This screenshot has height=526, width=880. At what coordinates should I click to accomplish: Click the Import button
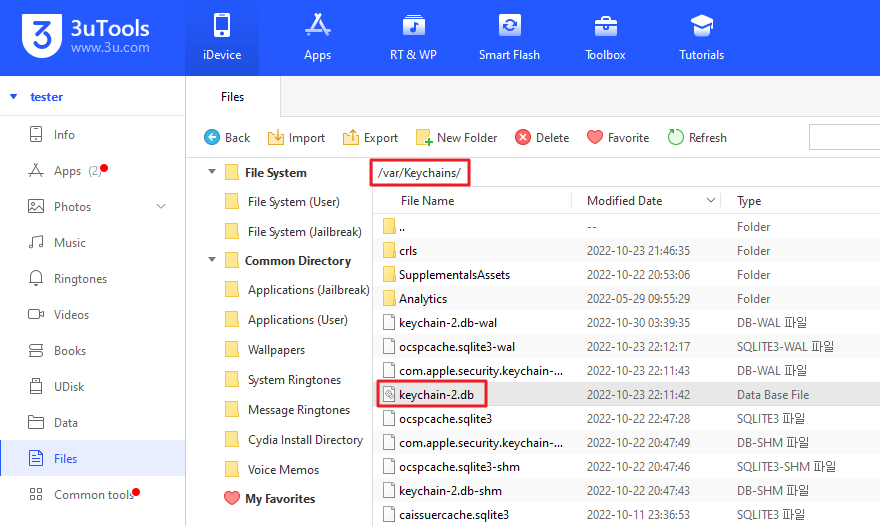296,138
